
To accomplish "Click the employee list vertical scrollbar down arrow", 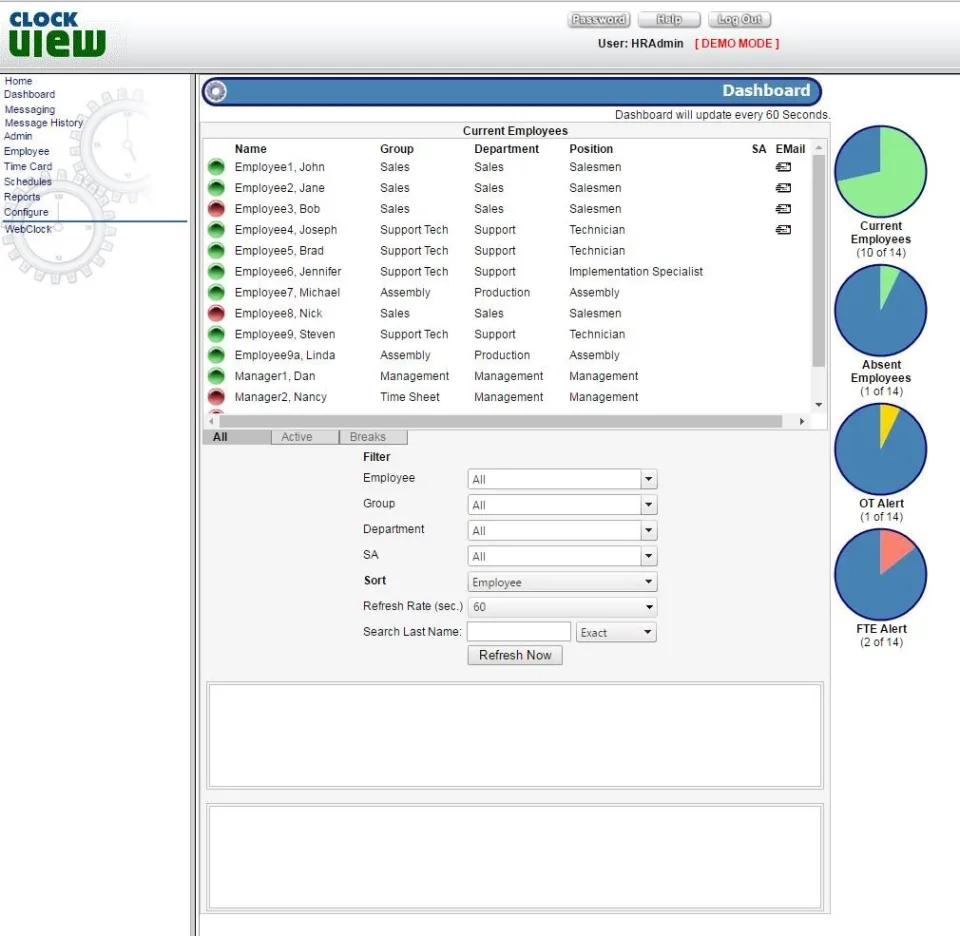I will (819, 405).
